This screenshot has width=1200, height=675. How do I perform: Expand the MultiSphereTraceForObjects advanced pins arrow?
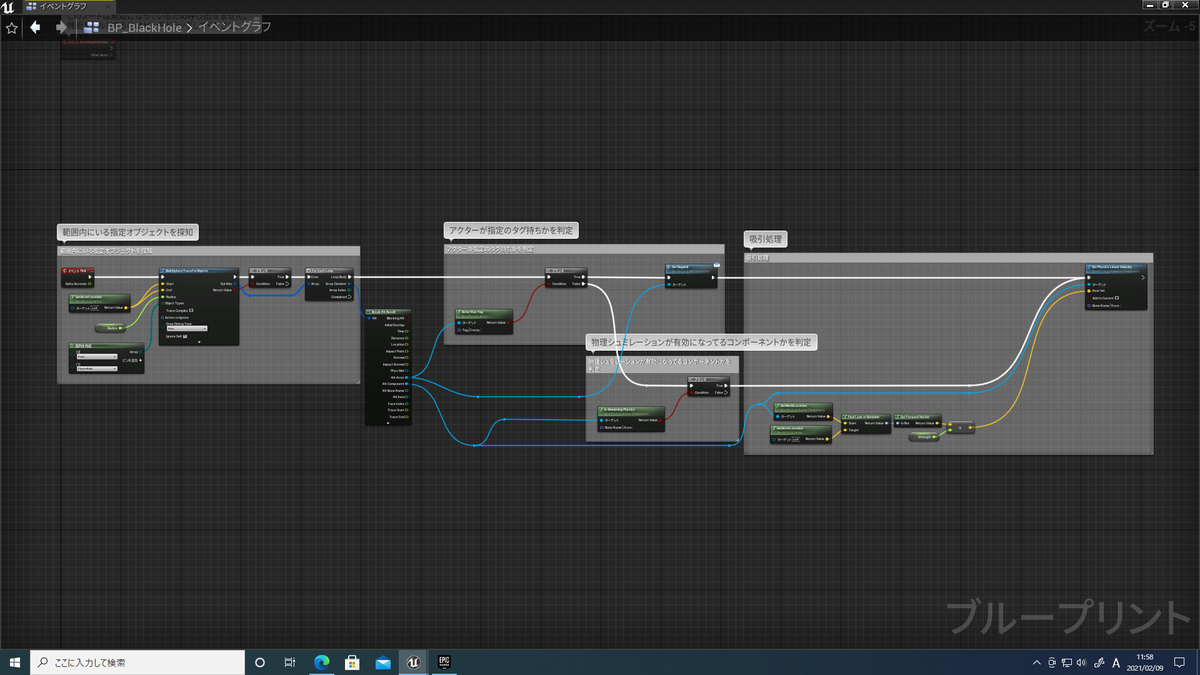[199, 342]
